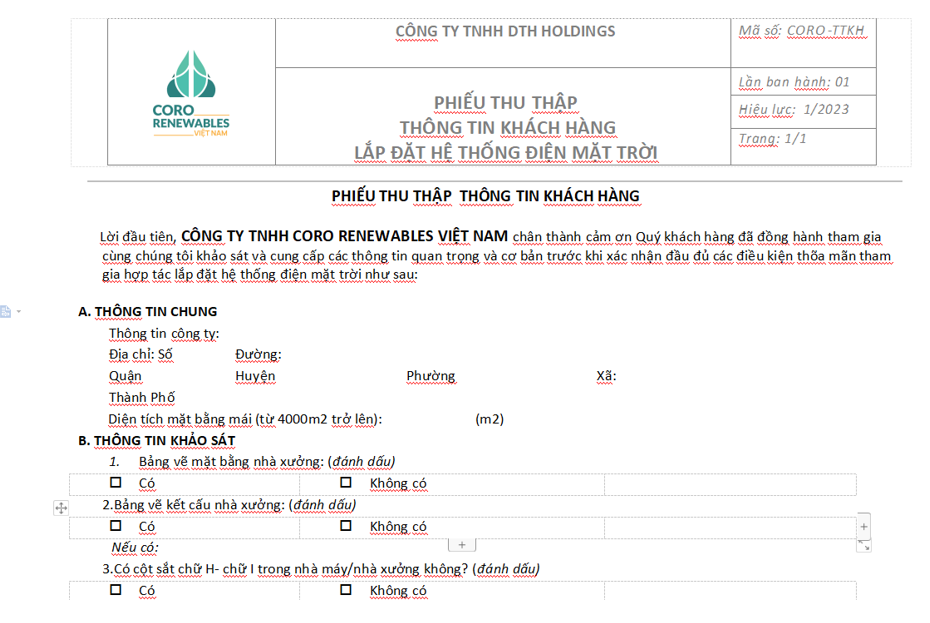930x623 pixels.
Task: Click the 'Địa chỉ: Số' field label
Action: pos(141,355)
